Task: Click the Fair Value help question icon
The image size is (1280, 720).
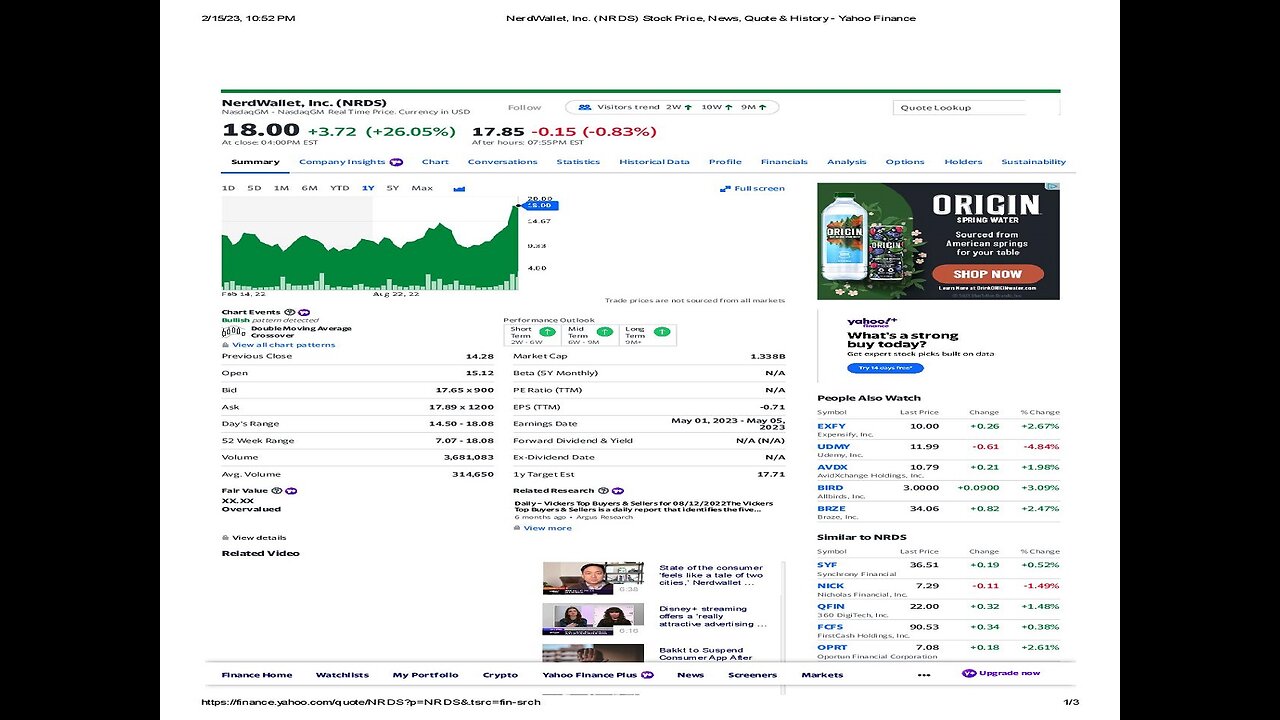Action: (x=276, y=491)
